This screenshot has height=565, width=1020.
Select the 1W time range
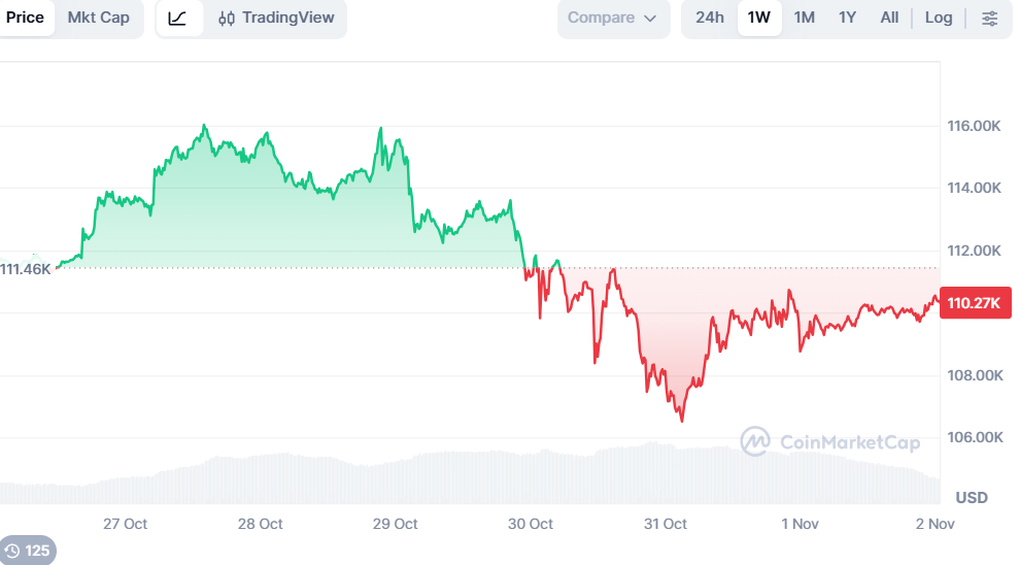click(759, 18)
